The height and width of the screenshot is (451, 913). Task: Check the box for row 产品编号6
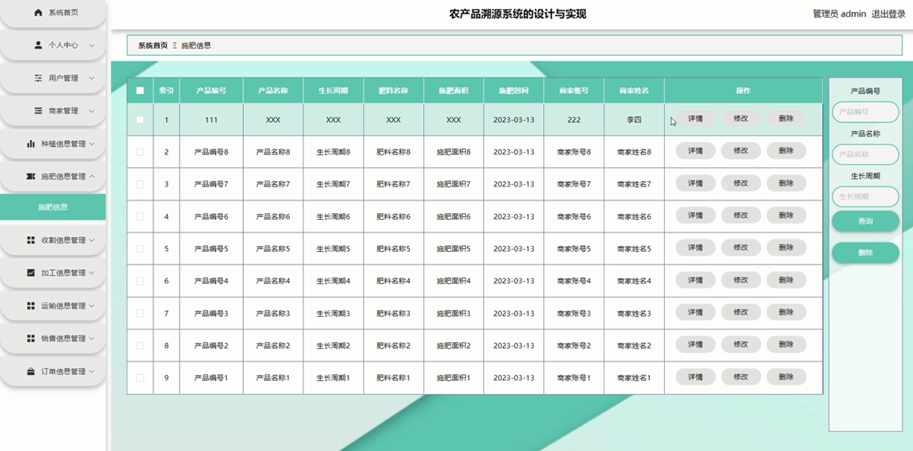click(140, 216)
